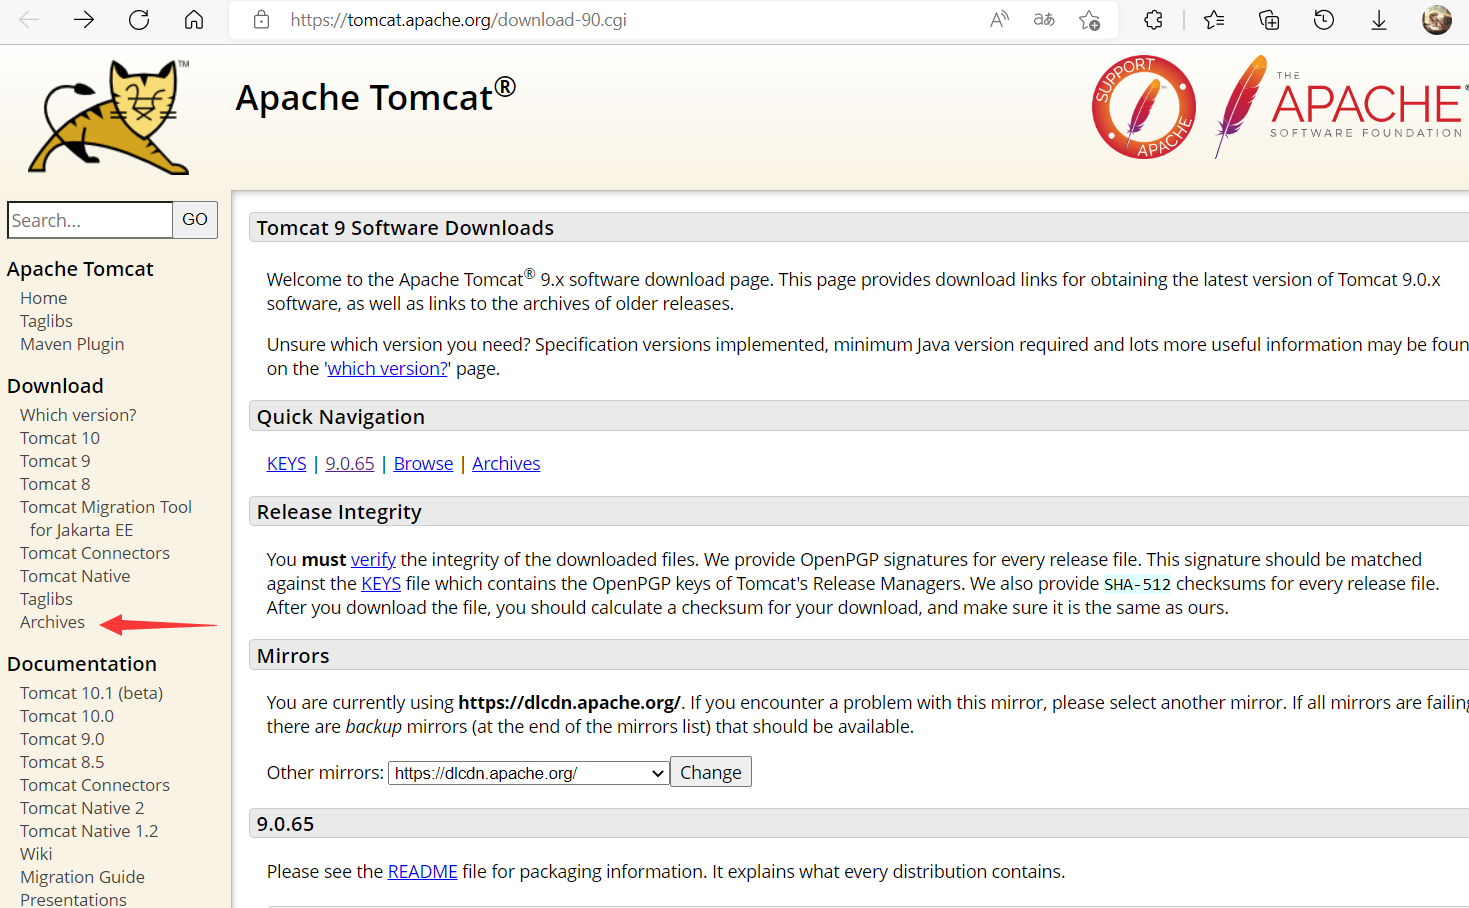Click the Tomcat 9 Software Downloads heading
The width and height of the screenshot is (1469, 908).
click(x=405, y=228)
